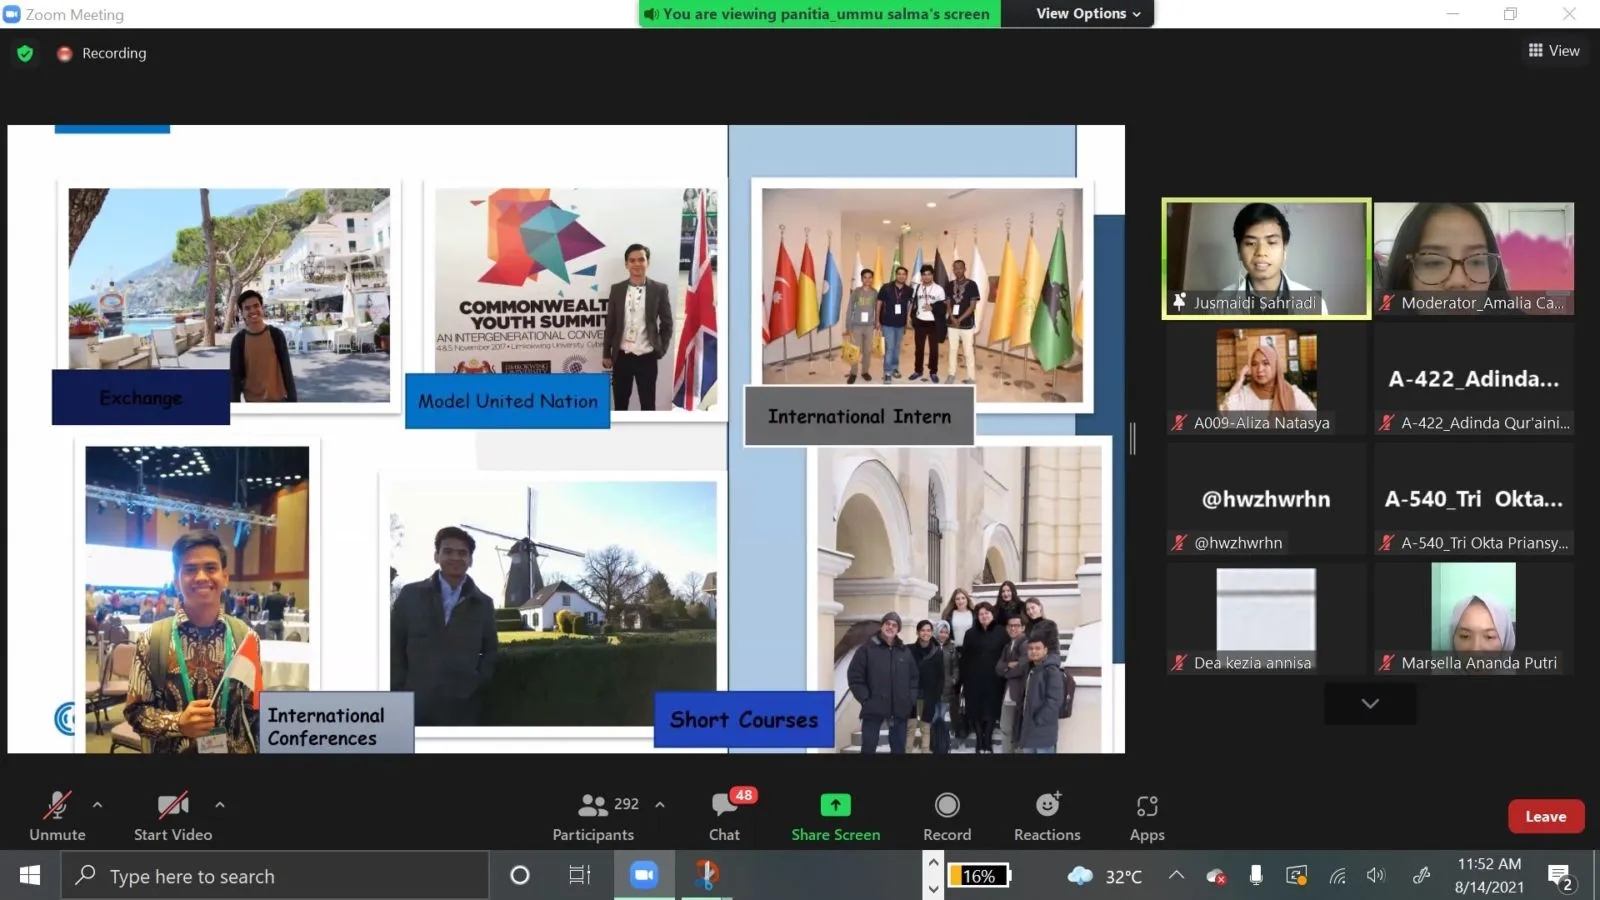Open the Participants list icon
The image size is (1600, 900).
point(593,805)
